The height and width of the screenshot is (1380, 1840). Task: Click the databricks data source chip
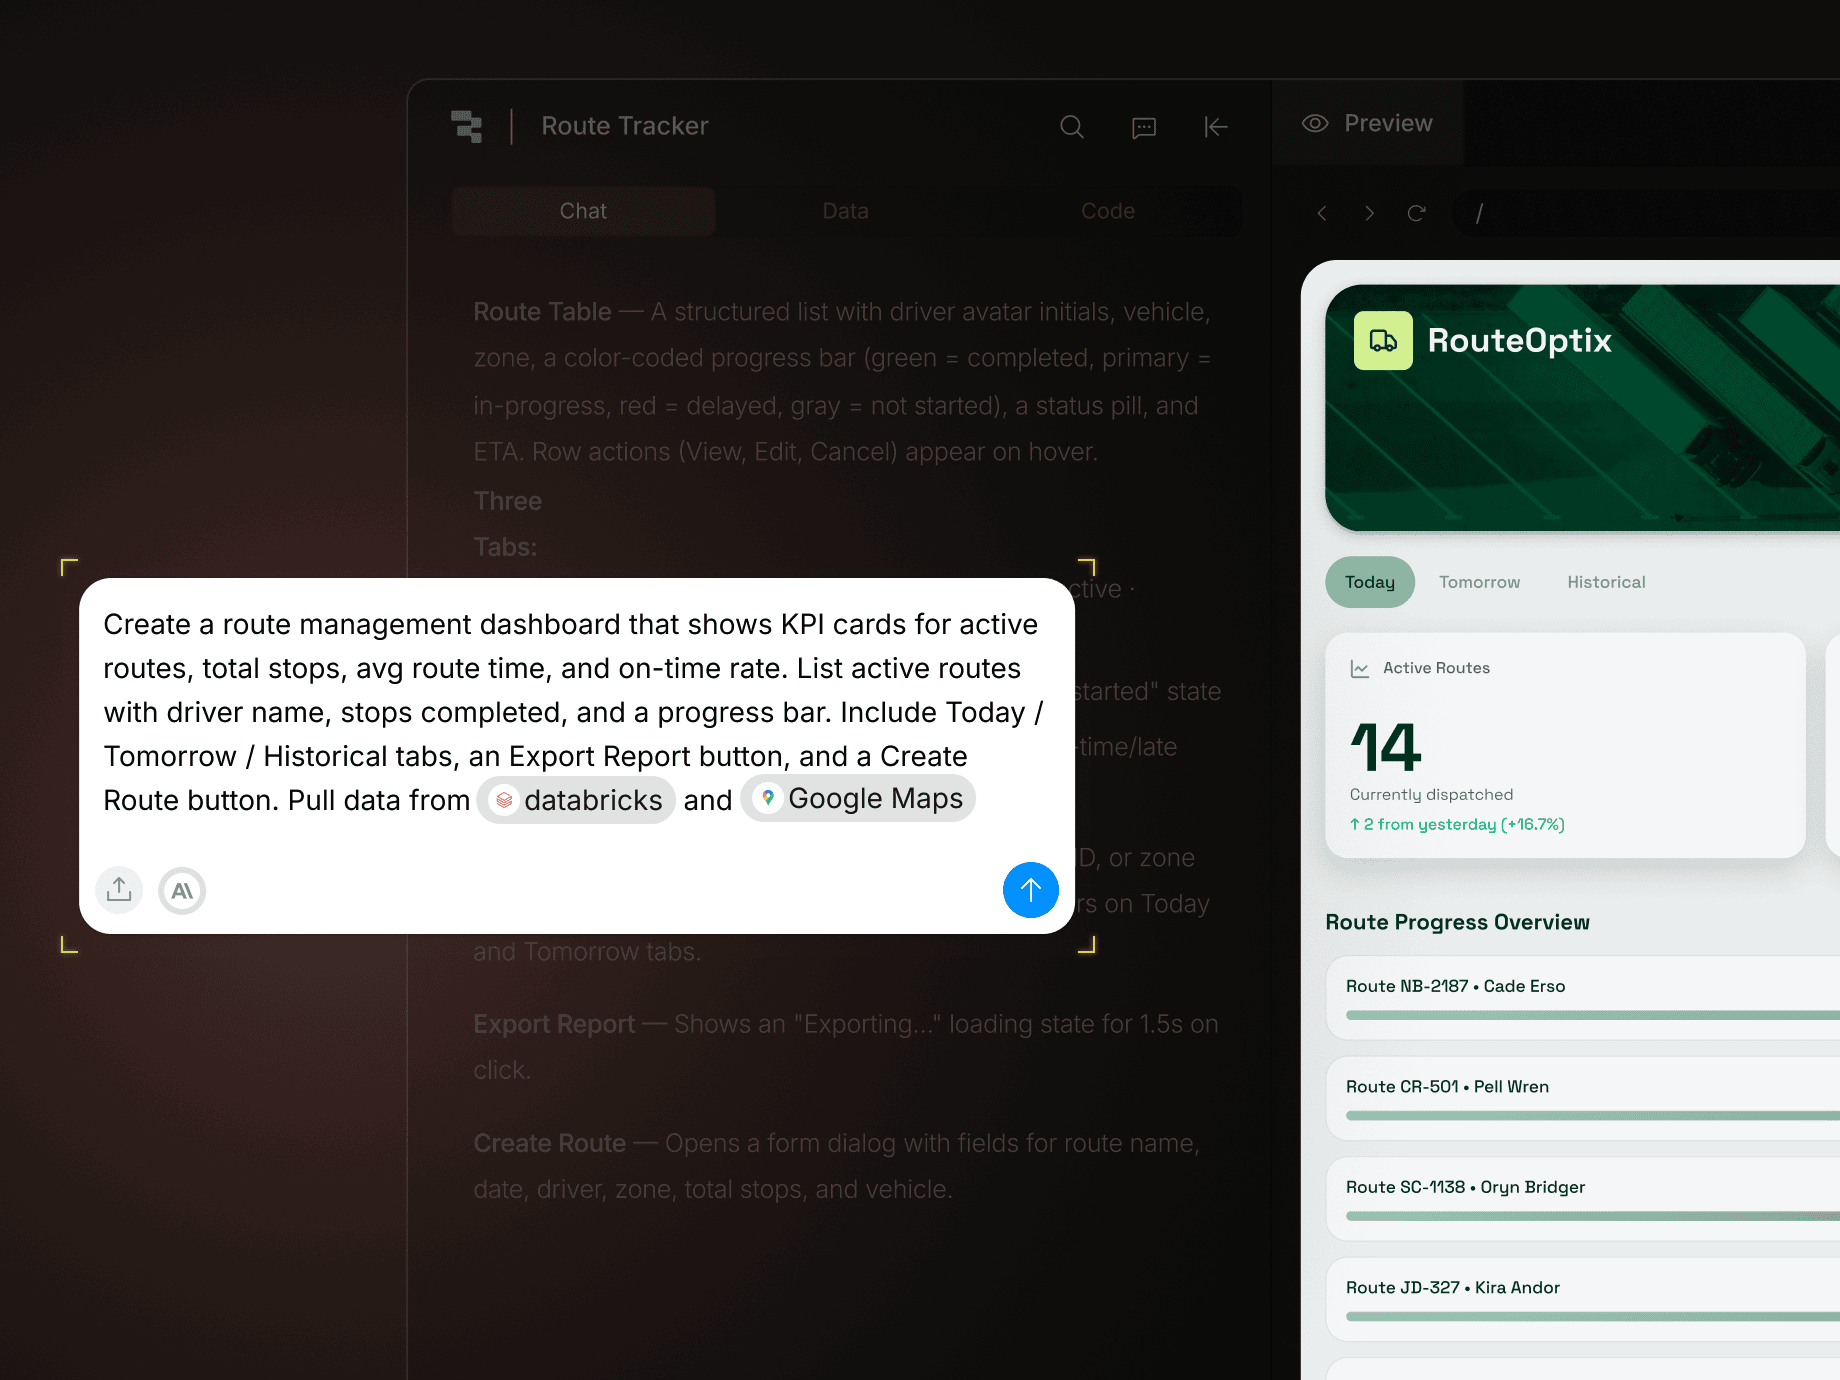pyautogui.click(x=576, y=800)
